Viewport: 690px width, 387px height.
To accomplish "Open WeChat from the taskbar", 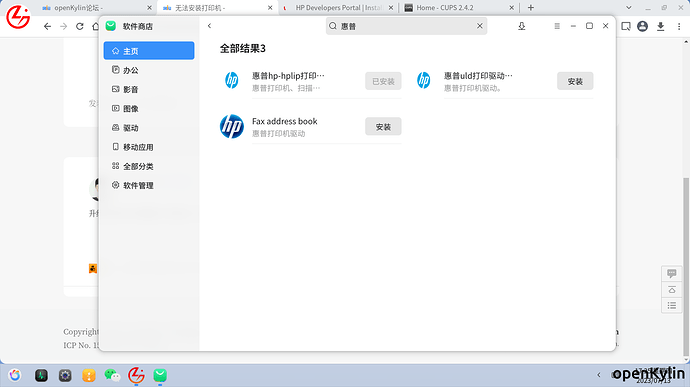I will (x=112, y=375).
